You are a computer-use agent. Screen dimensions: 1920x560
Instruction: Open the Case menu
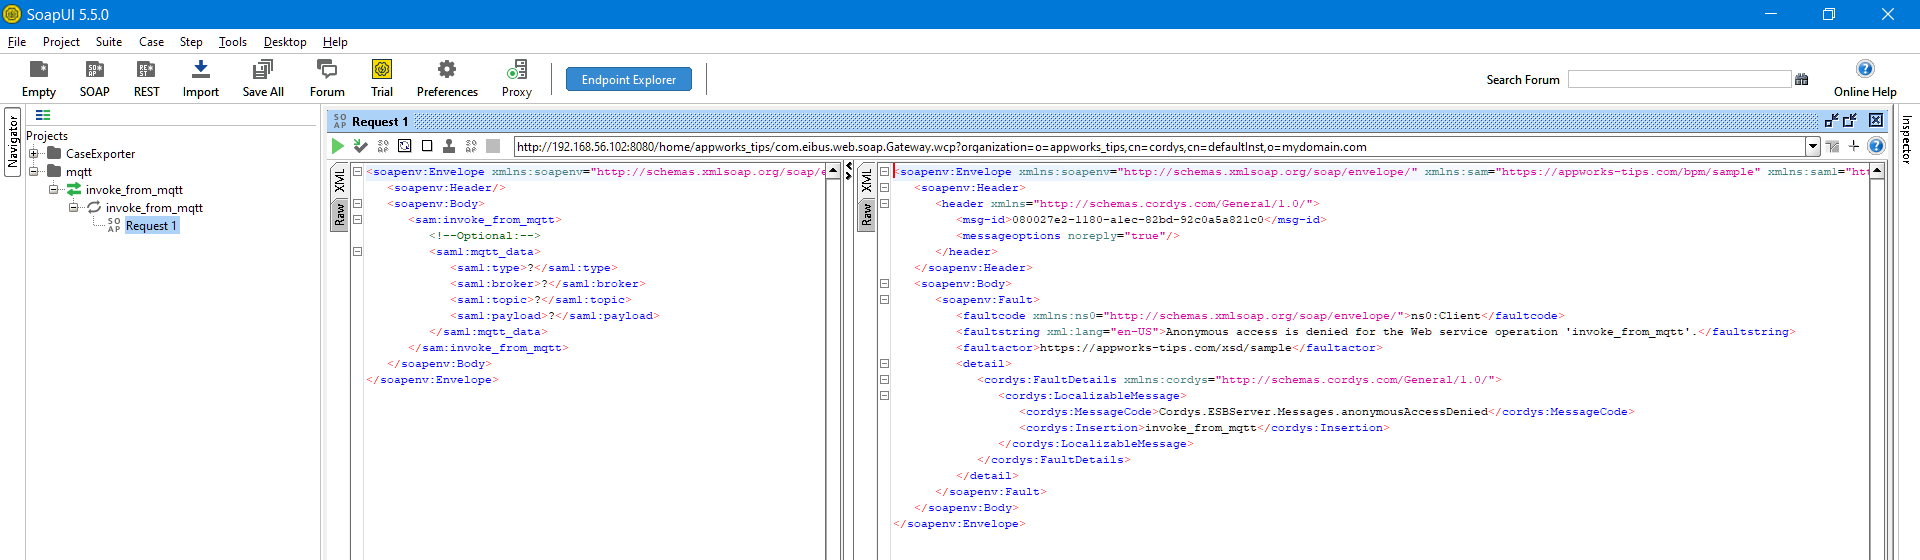pos(151,42)
